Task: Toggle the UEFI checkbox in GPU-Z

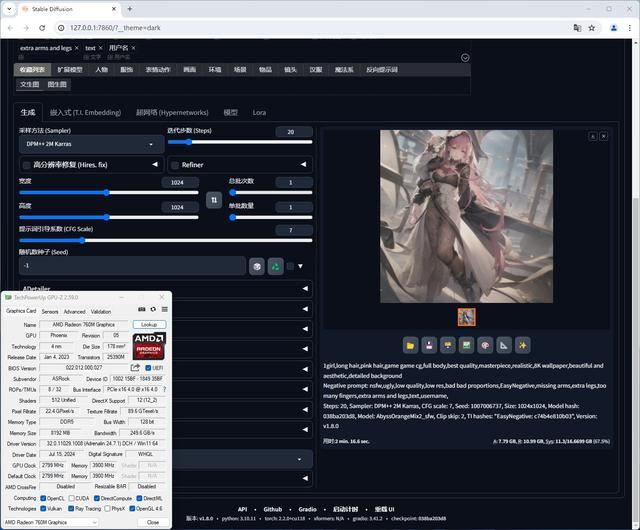Action: (x=147, y=368)
